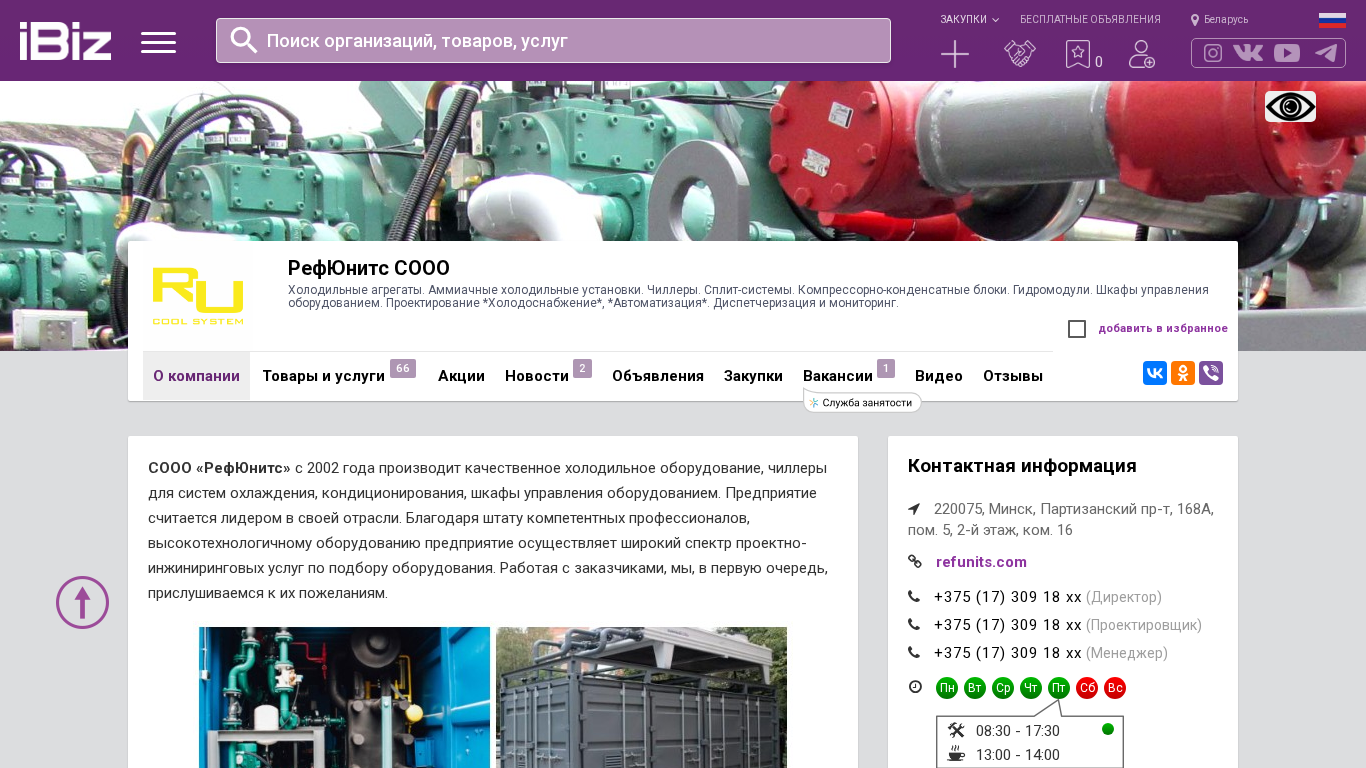Open iBiz YouTube channel
The image size is (1366, 768).
(x=1287, y=53)
